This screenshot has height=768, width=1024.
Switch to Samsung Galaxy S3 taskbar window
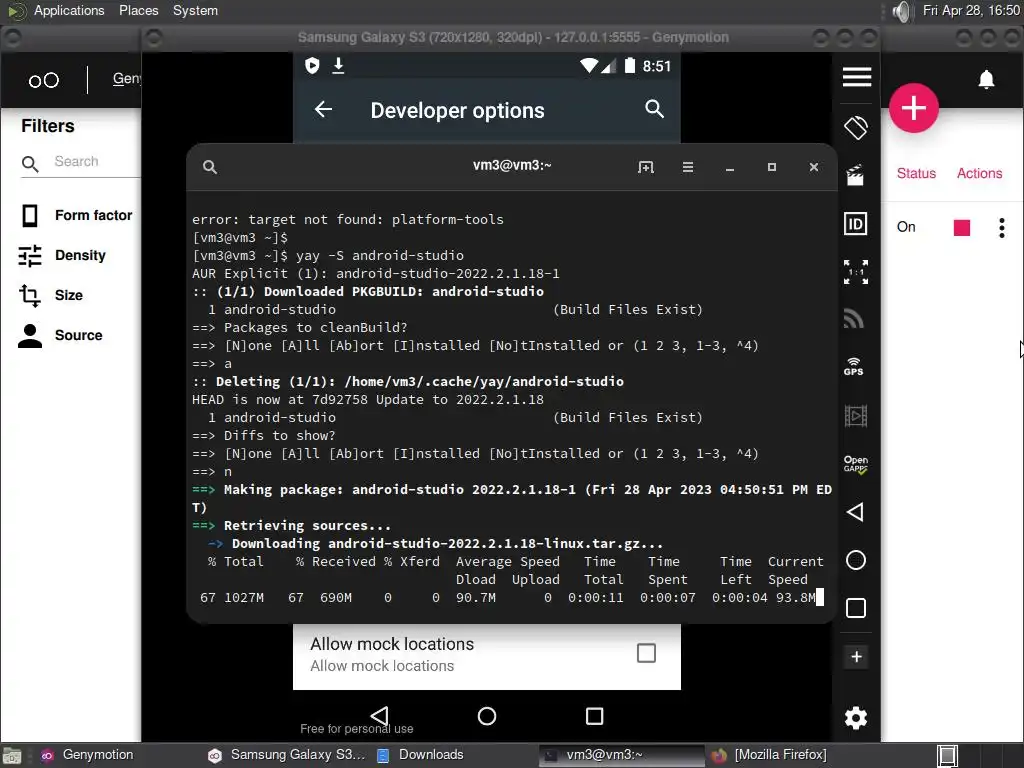[286, 755]
